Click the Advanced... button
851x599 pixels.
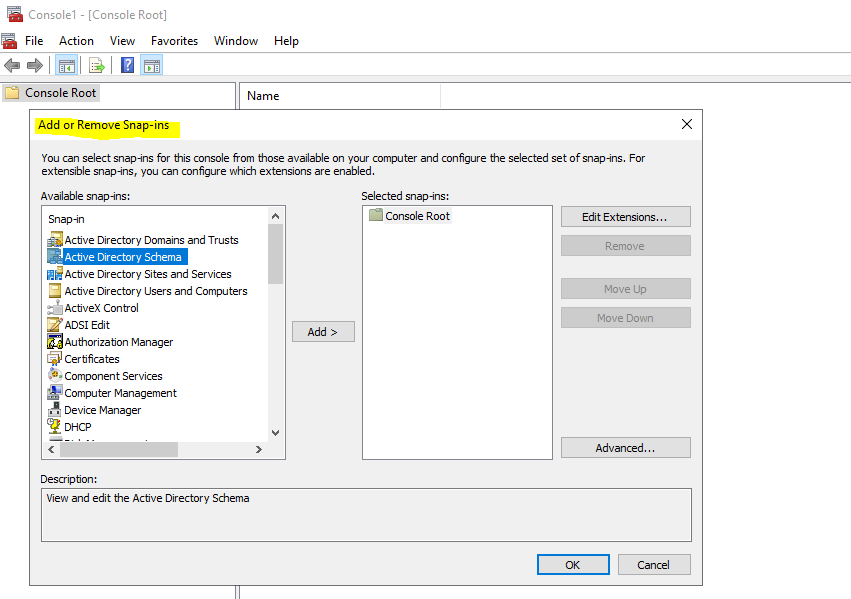pyautogui.click(x=626, y=448)
